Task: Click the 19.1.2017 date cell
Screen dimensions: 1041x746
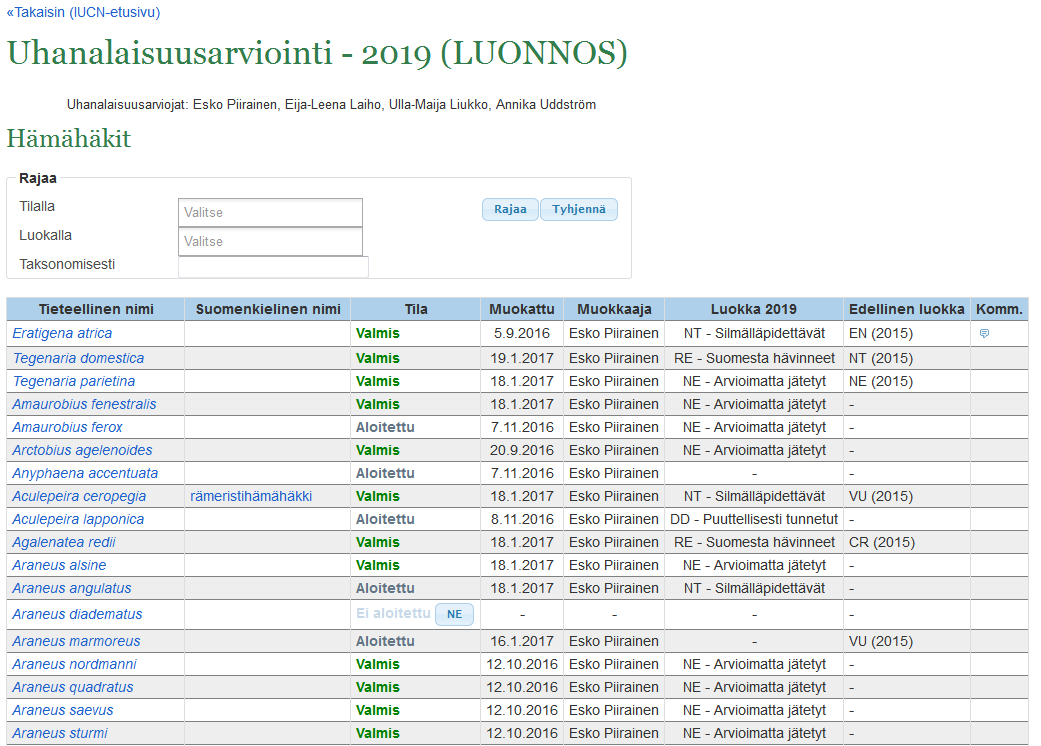Action: 522,358
